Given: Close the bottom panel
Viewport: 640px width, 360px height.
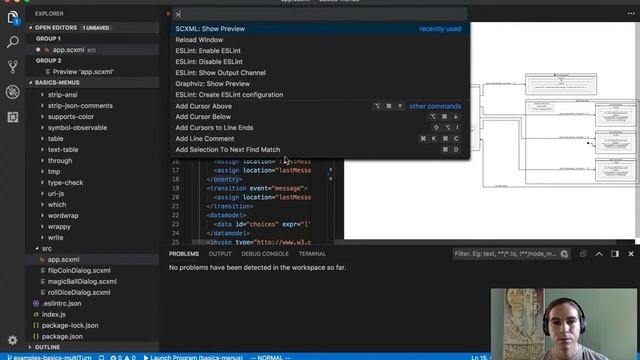Looking at the screenshot, I should click(x=631, y=254).
